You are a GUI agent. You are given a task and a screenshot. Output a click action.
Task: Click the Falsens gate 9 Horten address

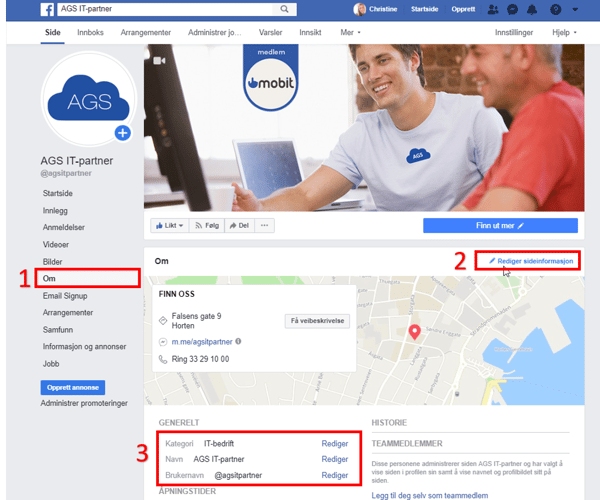coord(196,321)
